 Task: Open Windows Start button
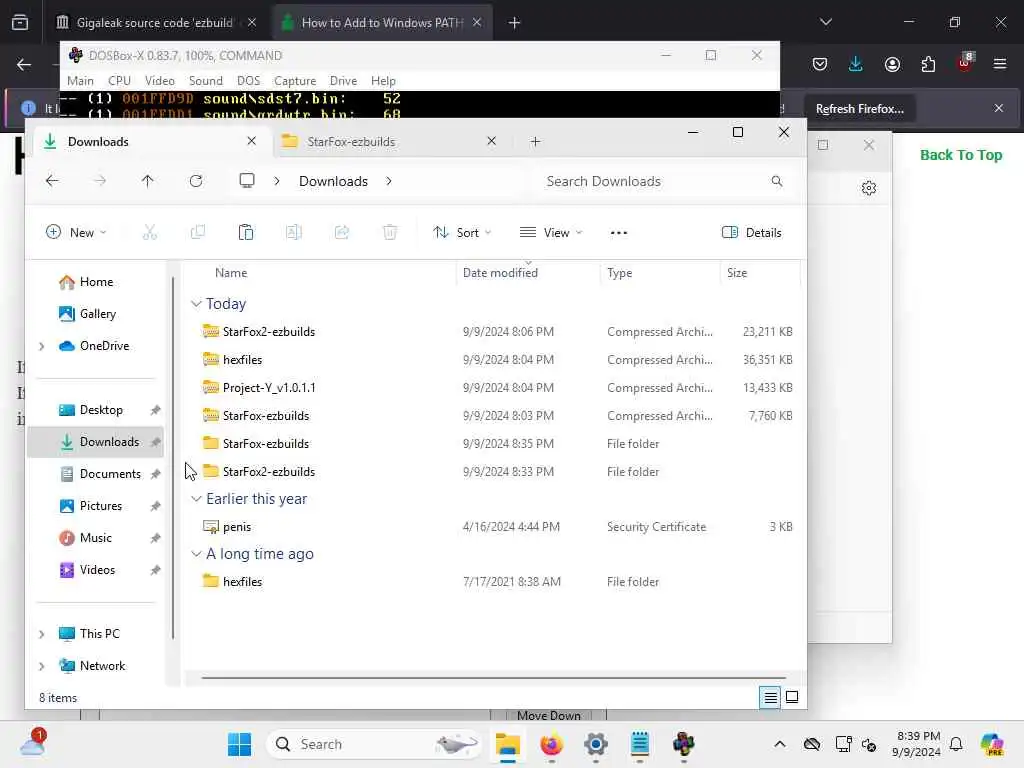pos(239,744)
